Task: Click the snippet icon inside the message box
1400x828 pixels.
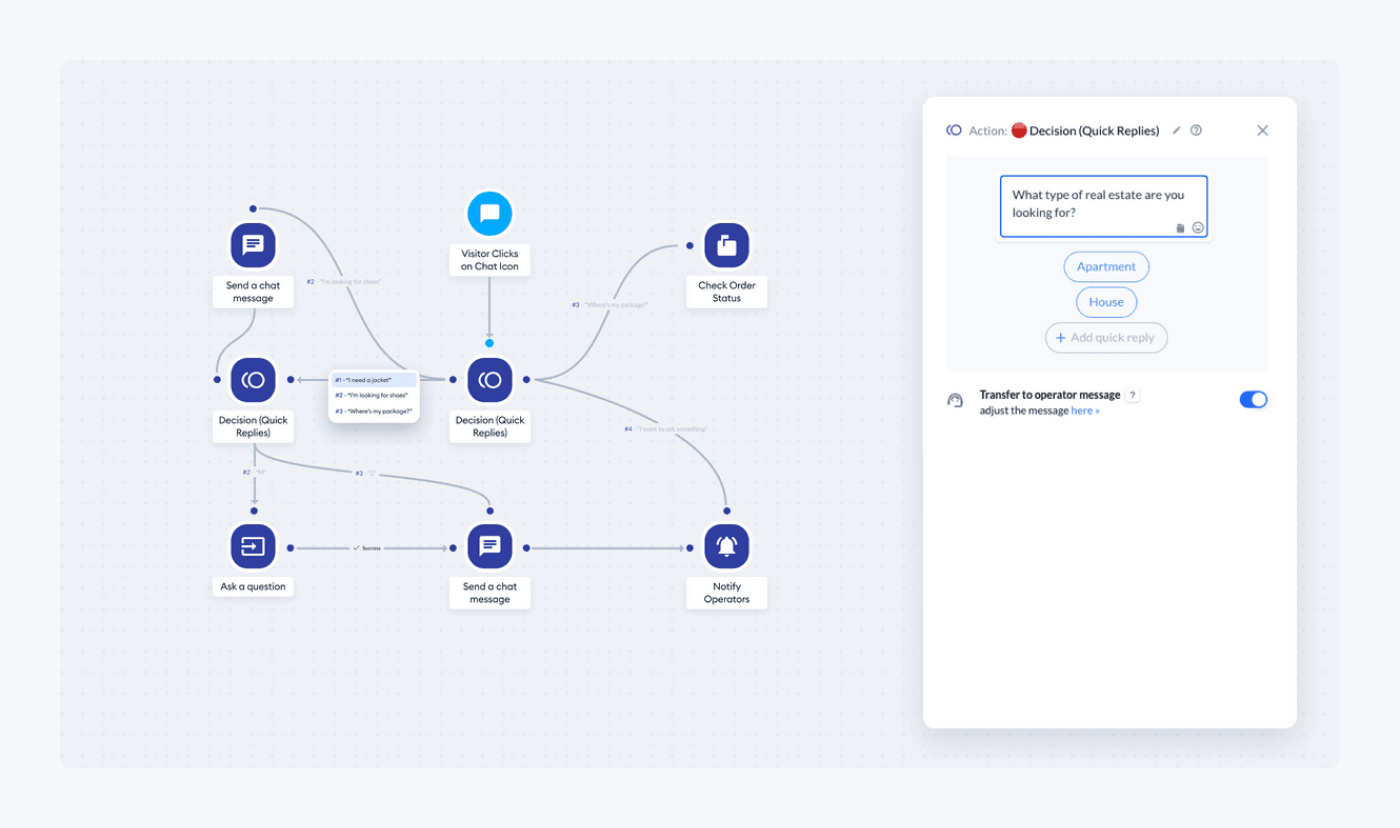Action: (1180, 228)
